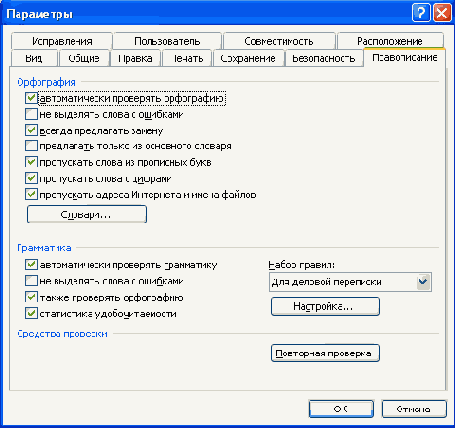The image size is (455, 428).
Task: Open Для деловой переписки combo box
Action: coord(350,282)
